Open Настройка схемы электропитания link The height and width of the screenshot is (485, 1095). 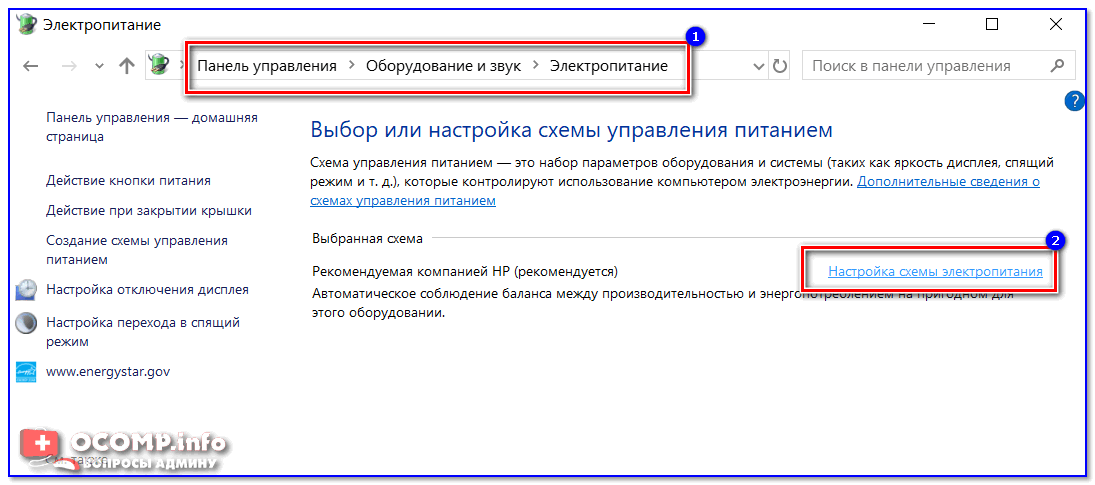pos(935,271)
